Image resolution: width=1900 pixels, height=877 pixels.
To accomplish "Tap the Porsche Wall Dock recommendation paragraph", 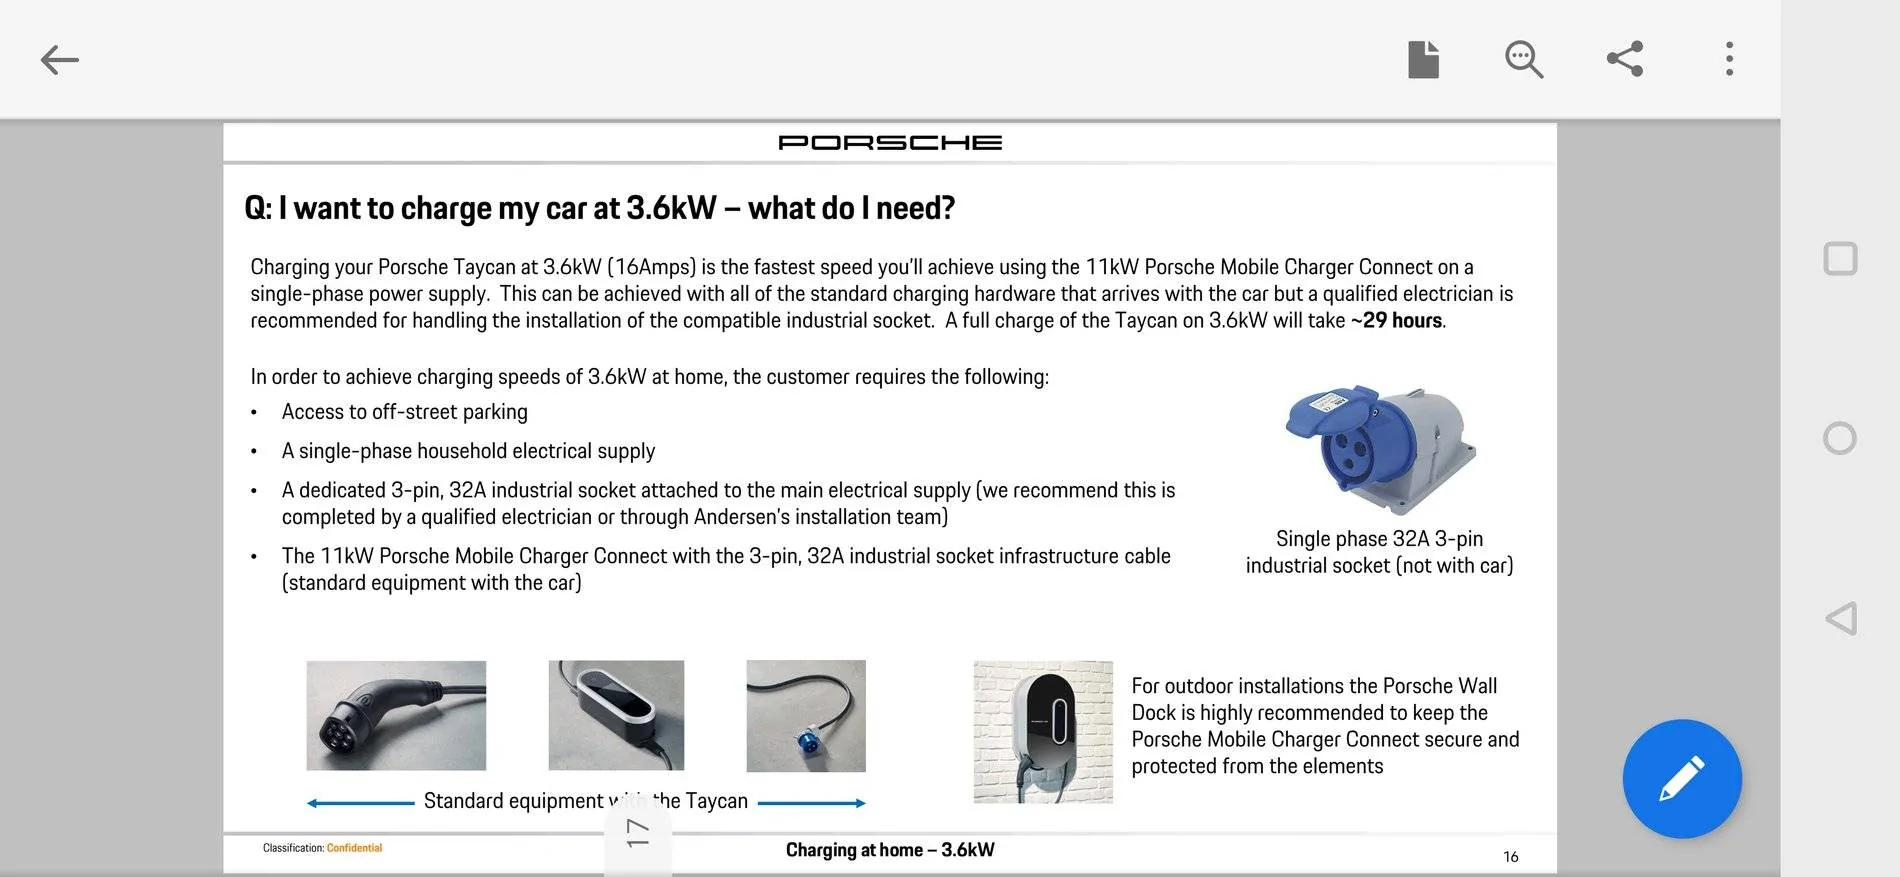I will [x=1325, y=726].
